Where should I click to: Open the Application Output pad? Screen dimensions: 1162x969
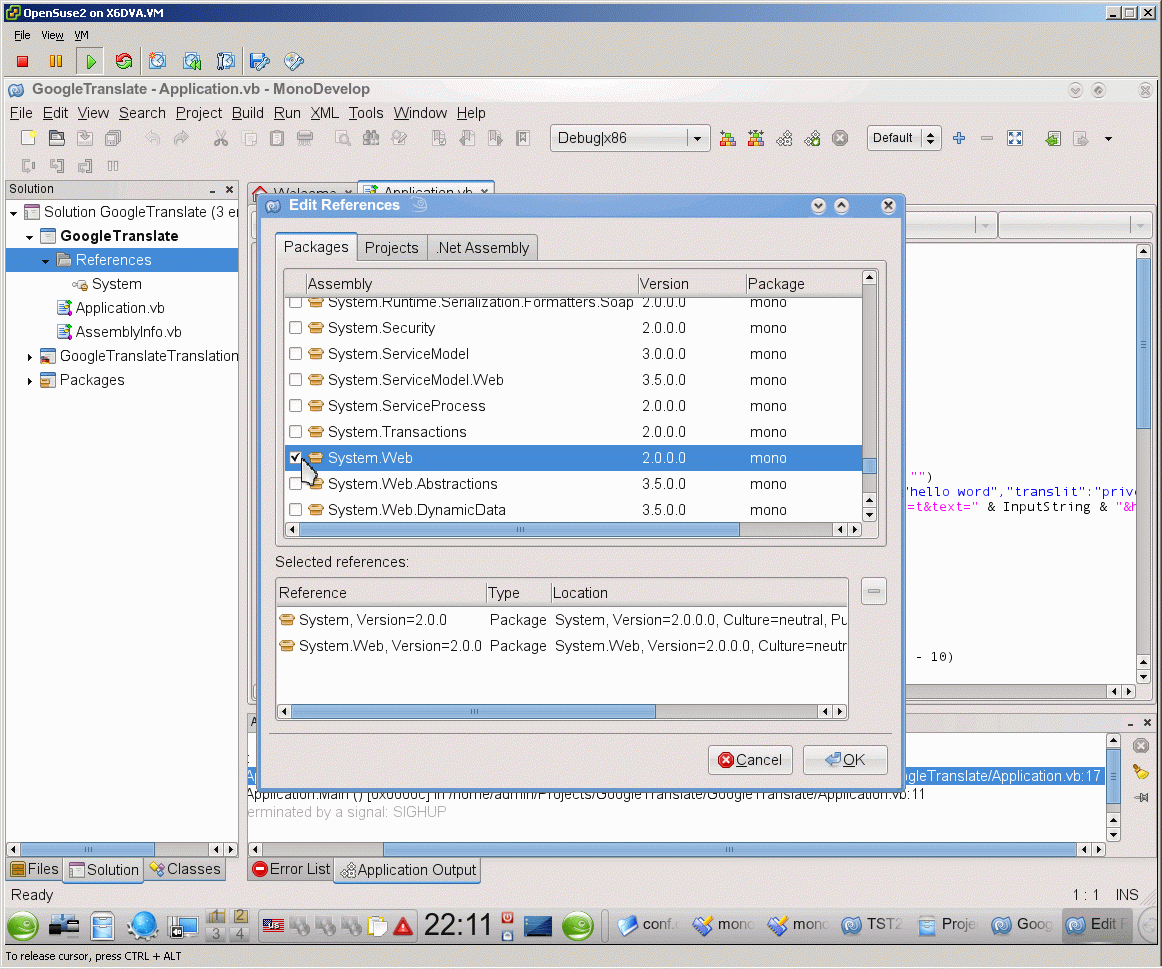pyautogui.click(x=408, y=870)
